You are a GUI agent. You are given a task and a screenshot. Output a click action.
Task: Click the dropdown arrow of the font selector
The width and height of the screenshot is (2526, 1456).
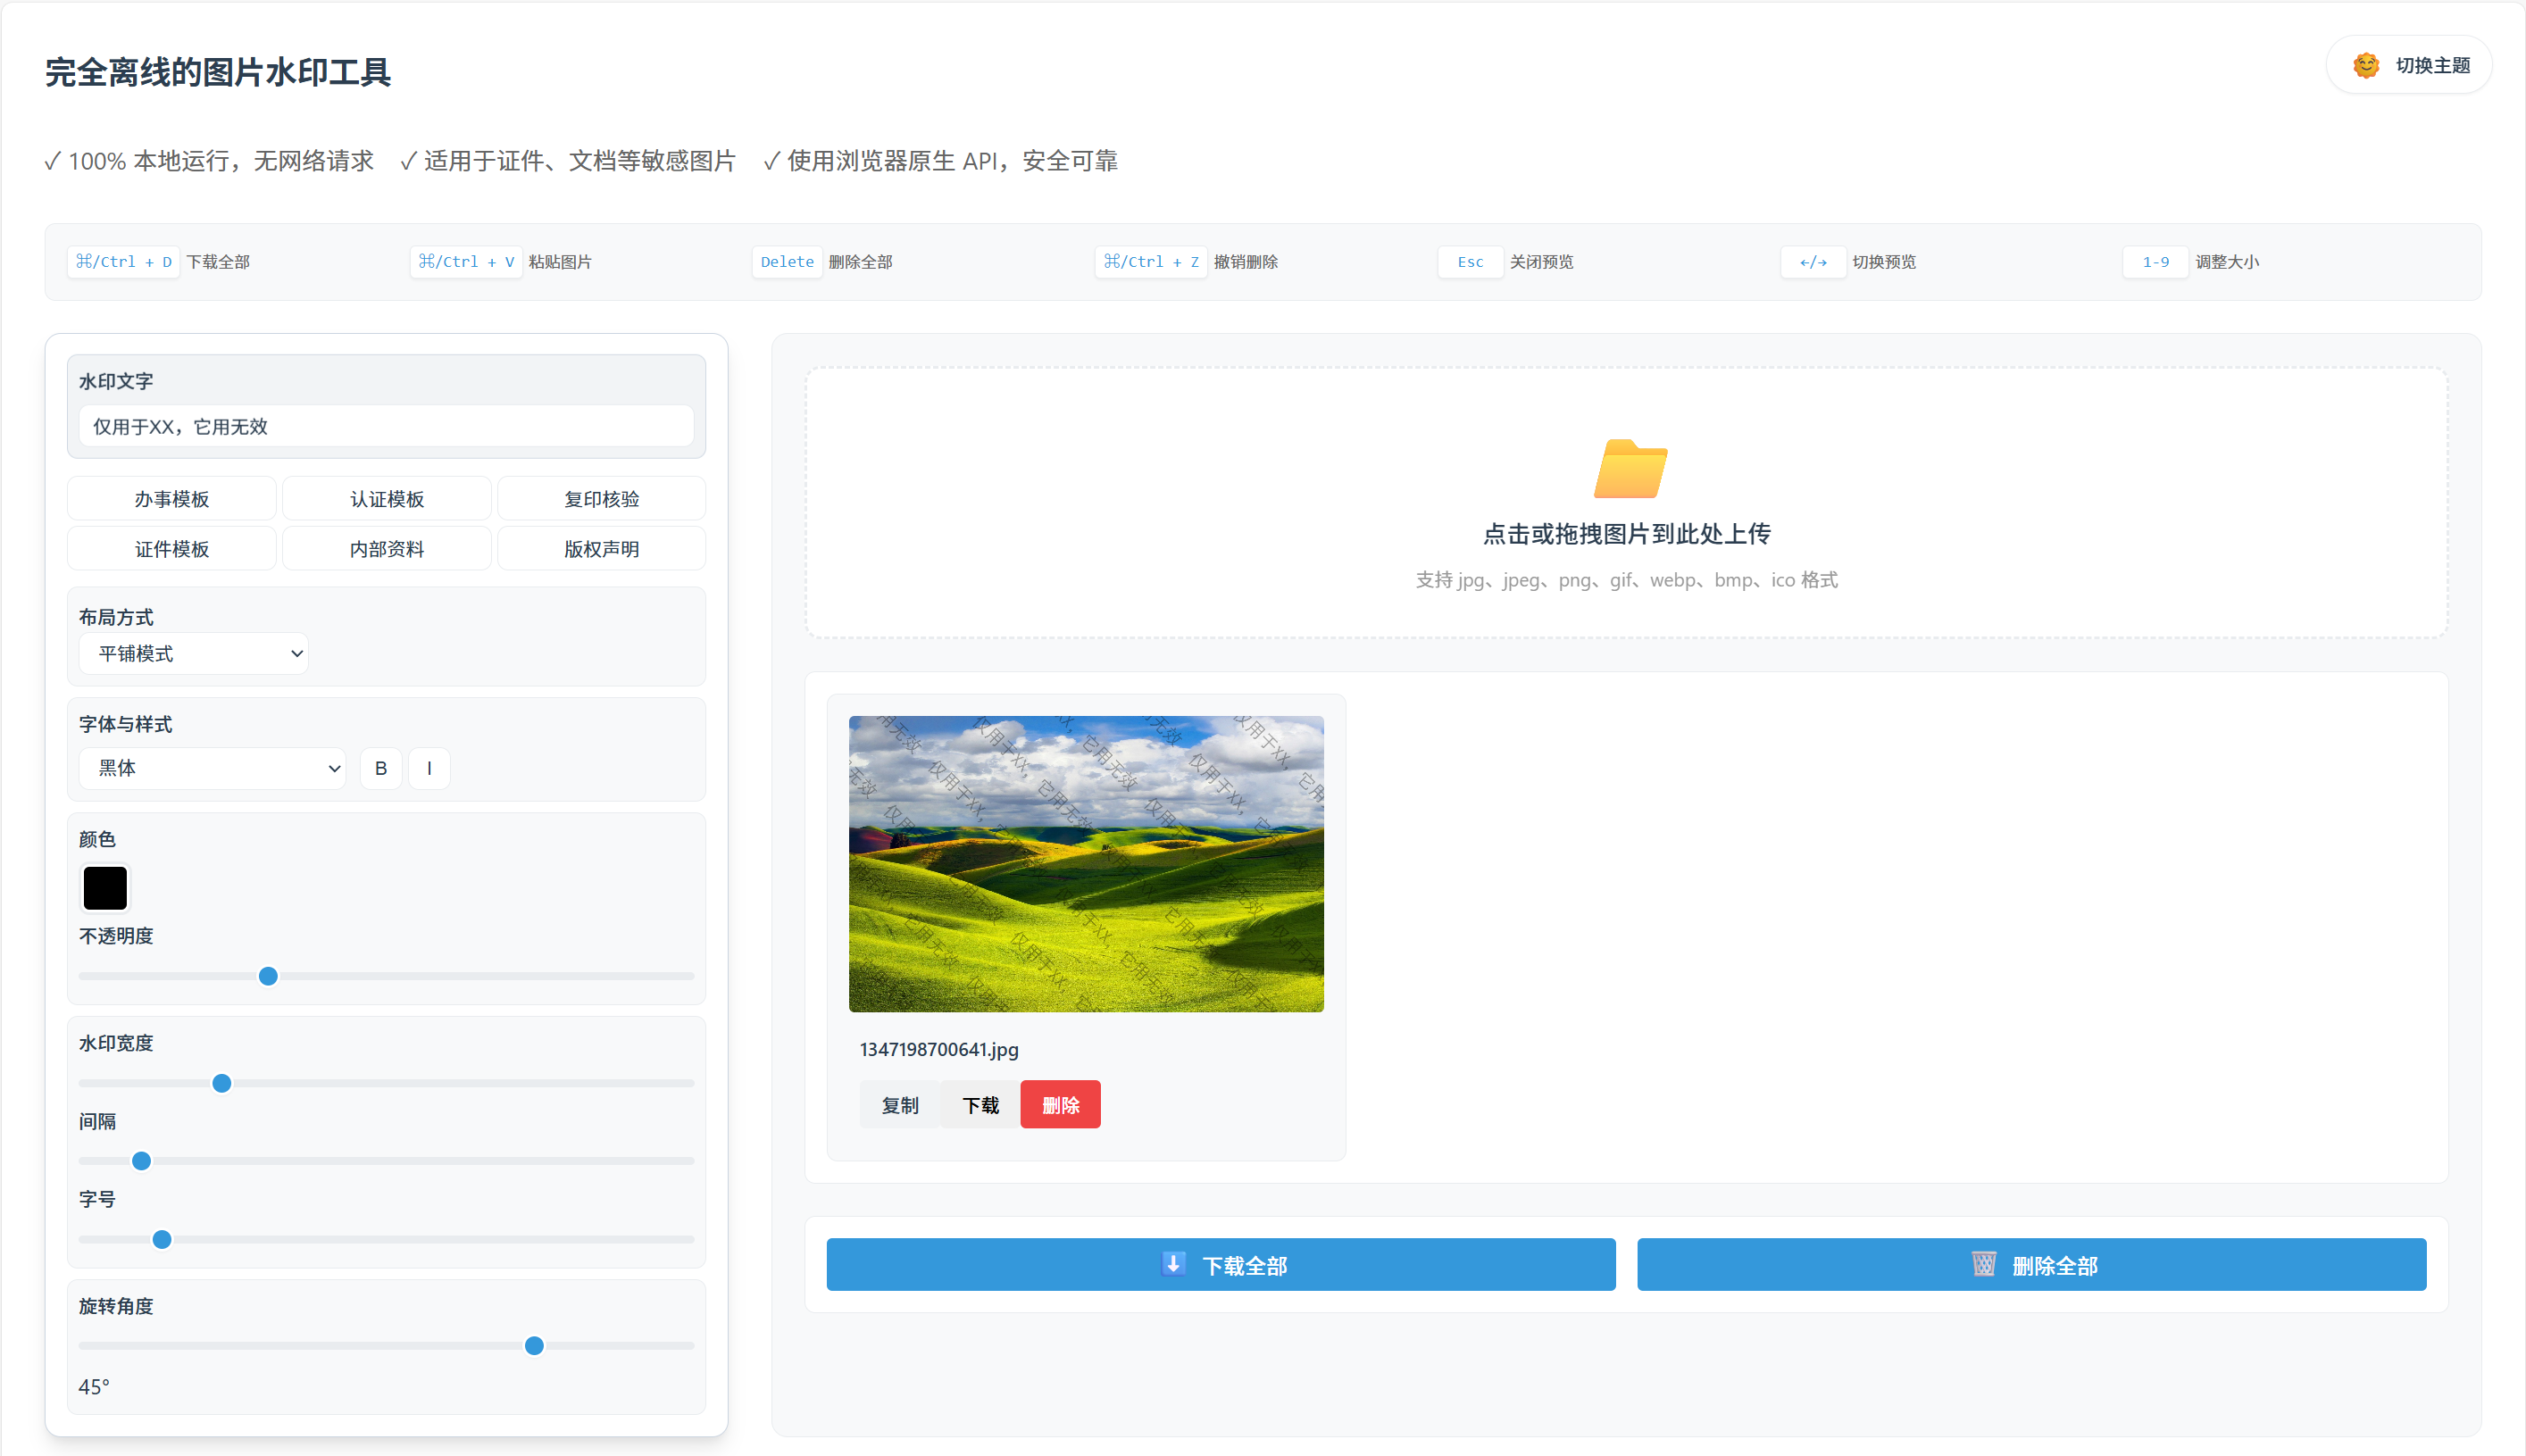click(334, 768)
